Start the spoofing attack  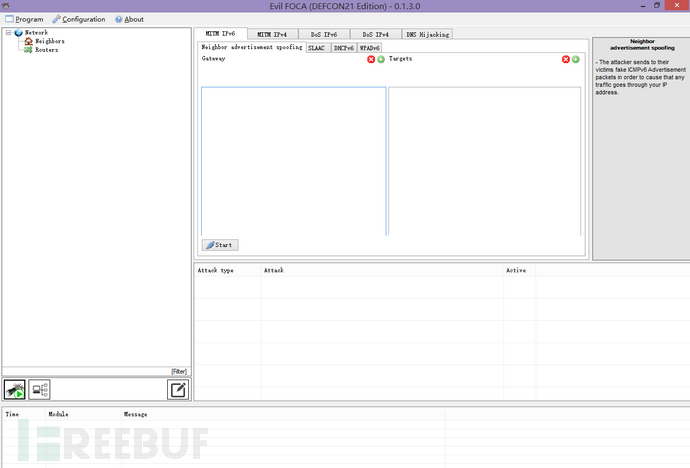click(x=220, y=245)
